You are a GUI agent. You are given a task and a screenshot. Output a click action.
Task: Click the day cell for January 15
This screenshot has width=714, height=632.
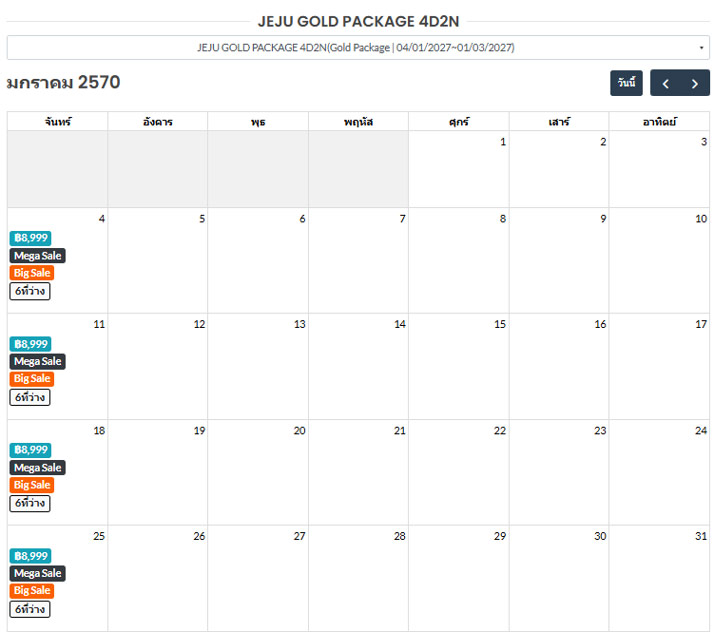coord(459,367)
